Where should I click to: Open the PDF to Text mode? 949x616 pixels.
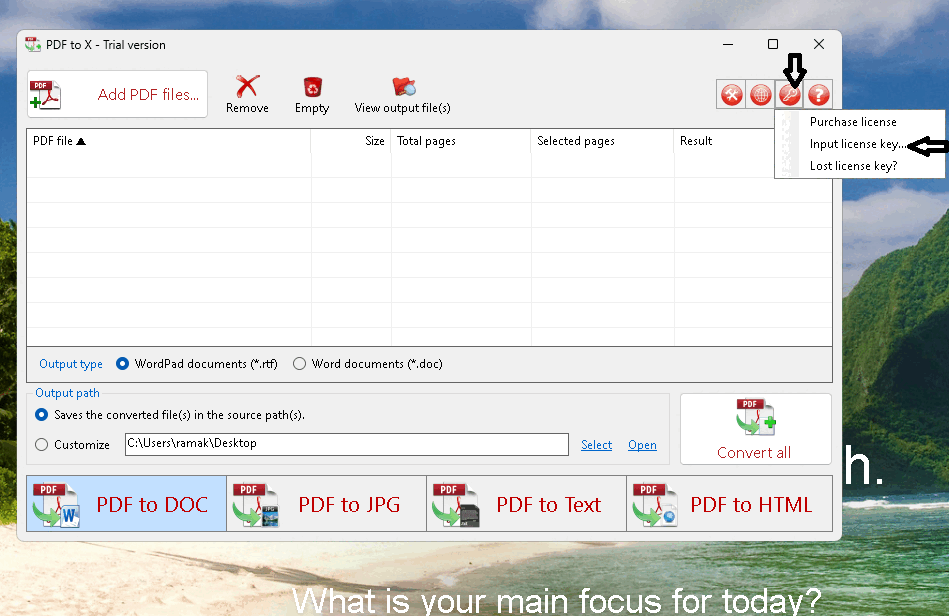point(526,505)
